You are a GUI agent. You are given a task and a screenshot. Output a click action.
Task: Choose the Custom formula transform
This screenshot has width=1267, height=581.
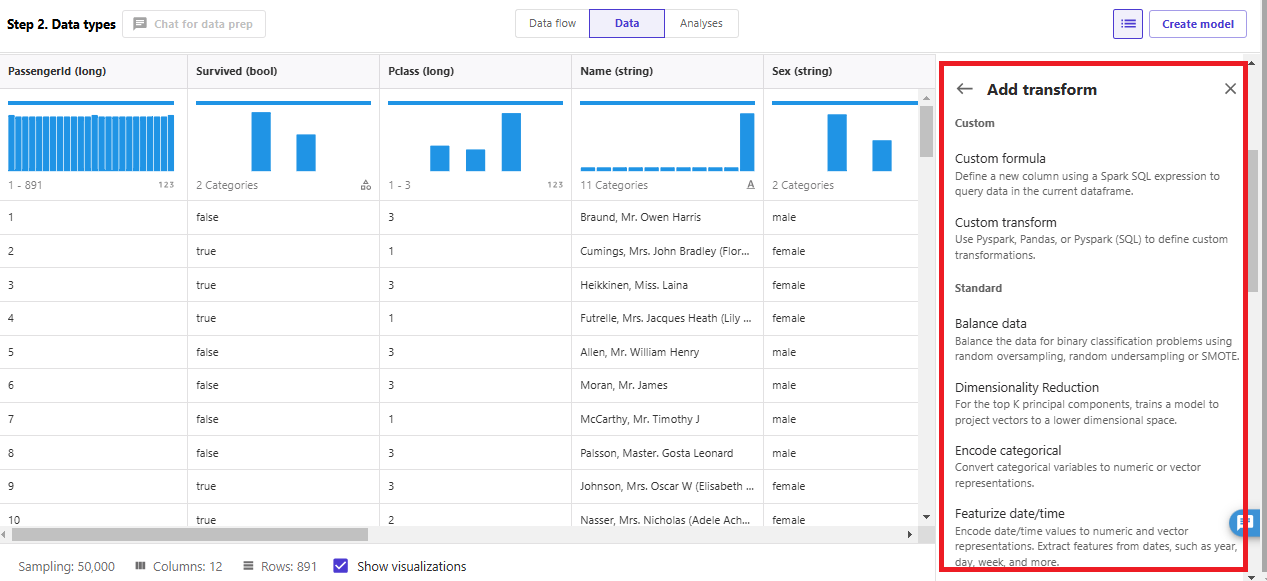[x=1000, y=158]
